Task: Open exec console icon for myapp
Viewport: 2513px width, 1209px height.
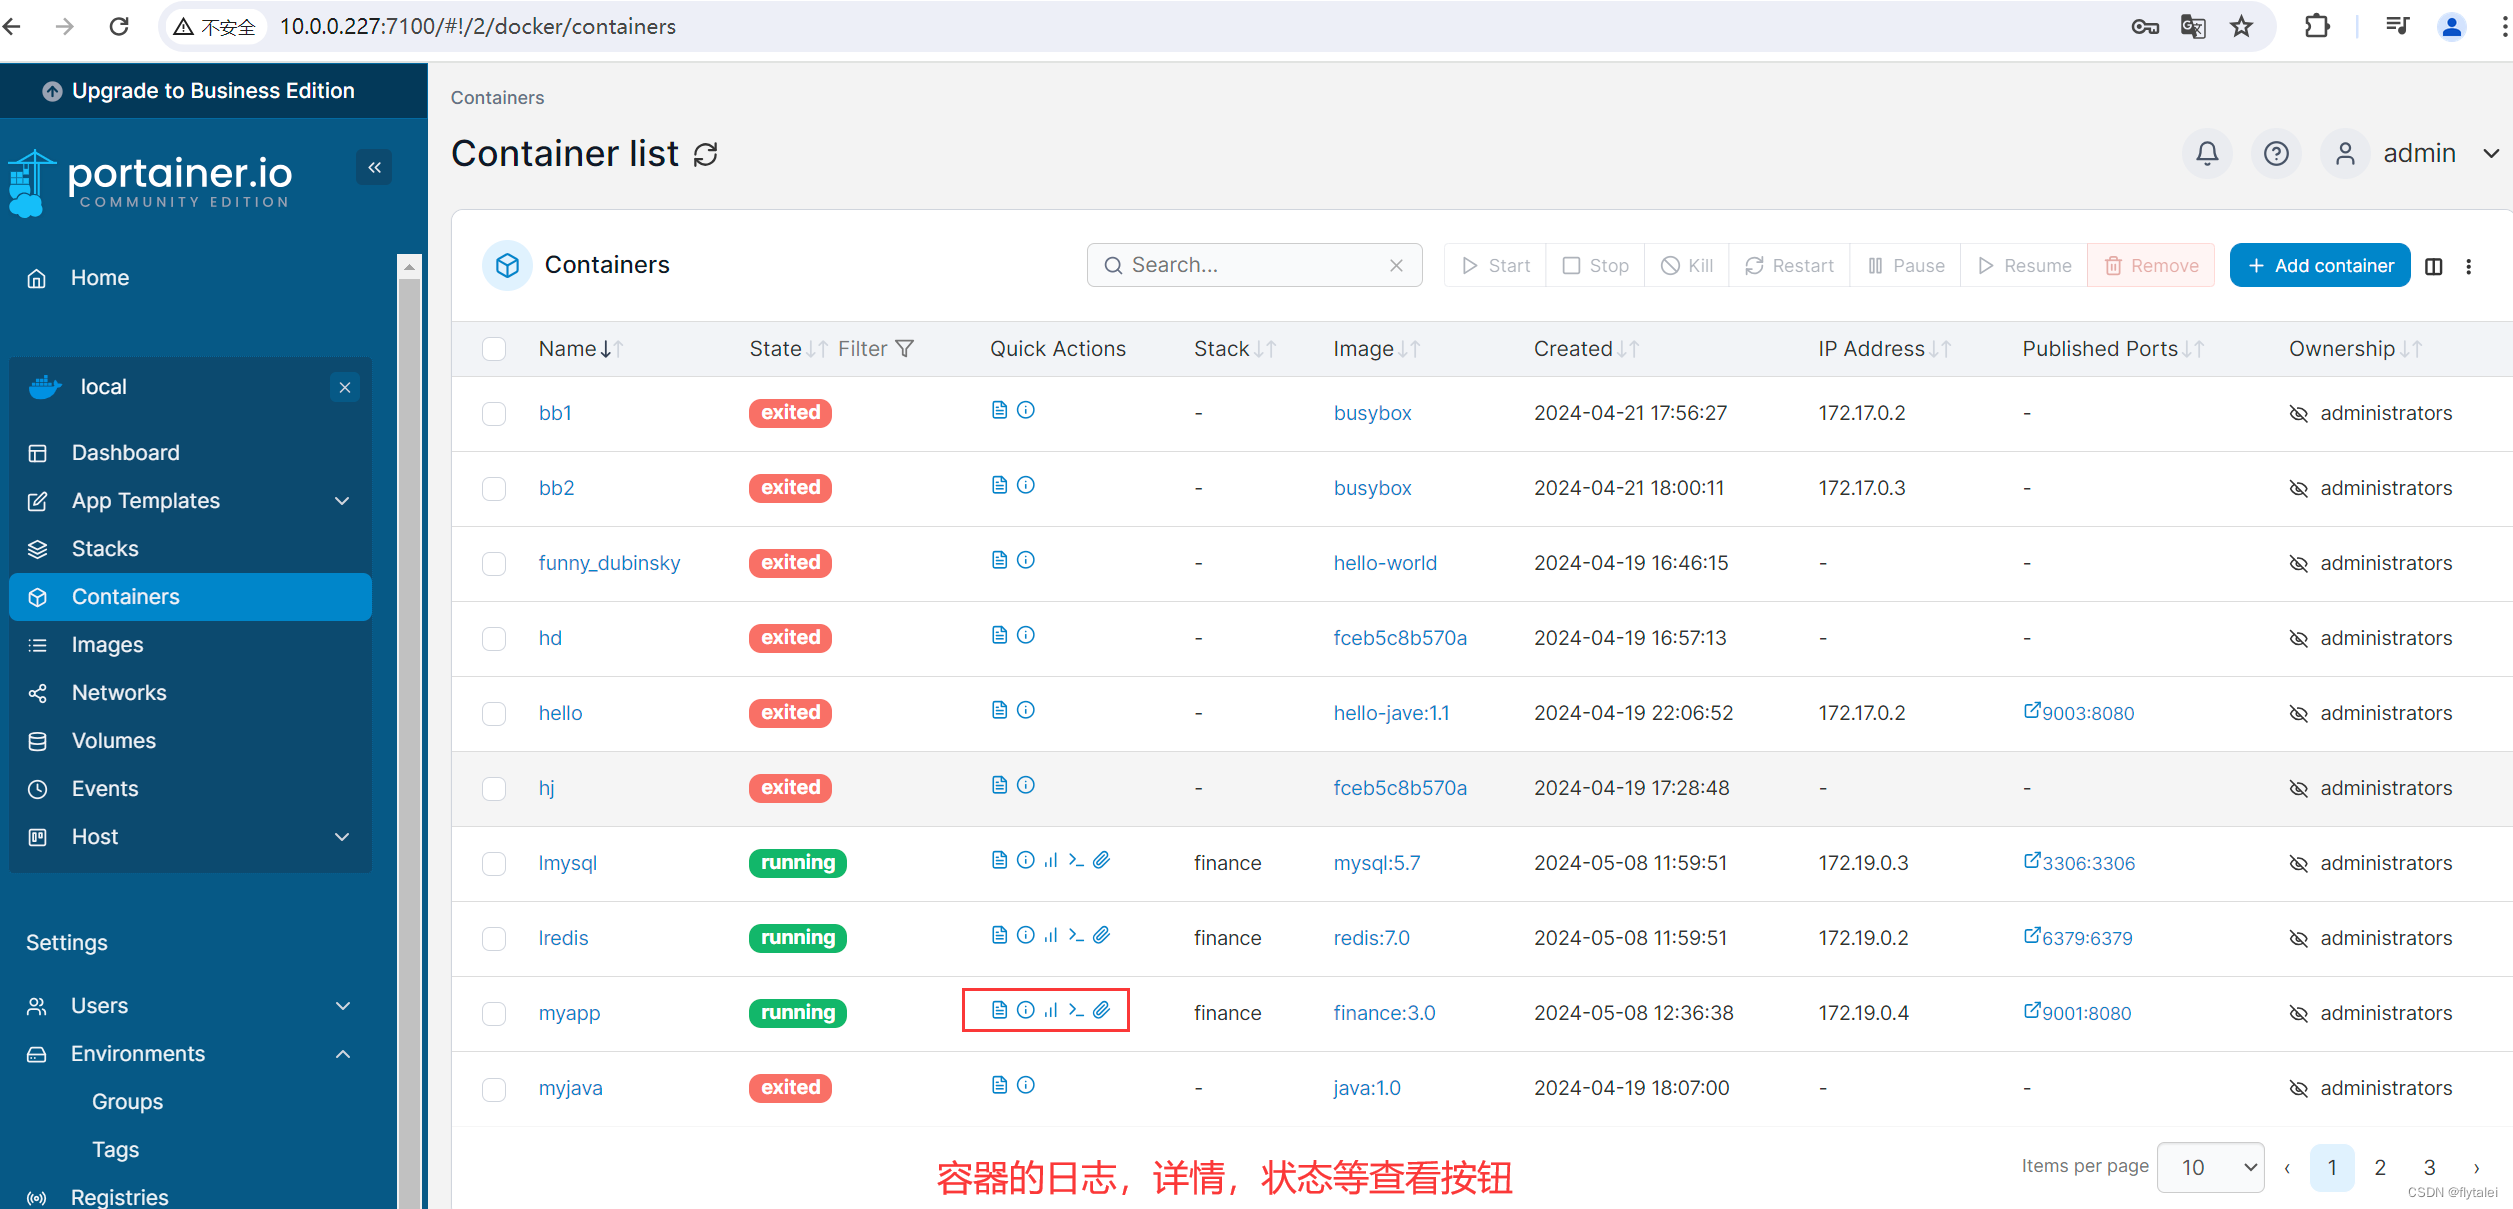Action: point(1076,1010)
